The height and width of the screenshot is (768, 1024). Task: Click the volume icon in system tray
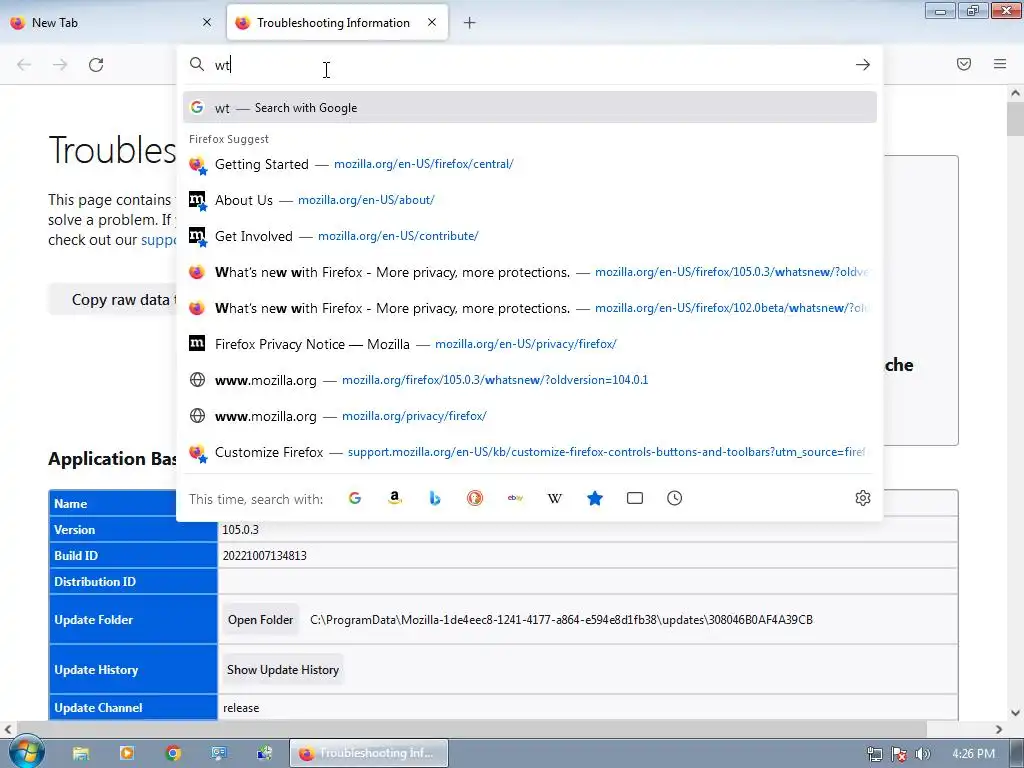[x=923, y=754]
